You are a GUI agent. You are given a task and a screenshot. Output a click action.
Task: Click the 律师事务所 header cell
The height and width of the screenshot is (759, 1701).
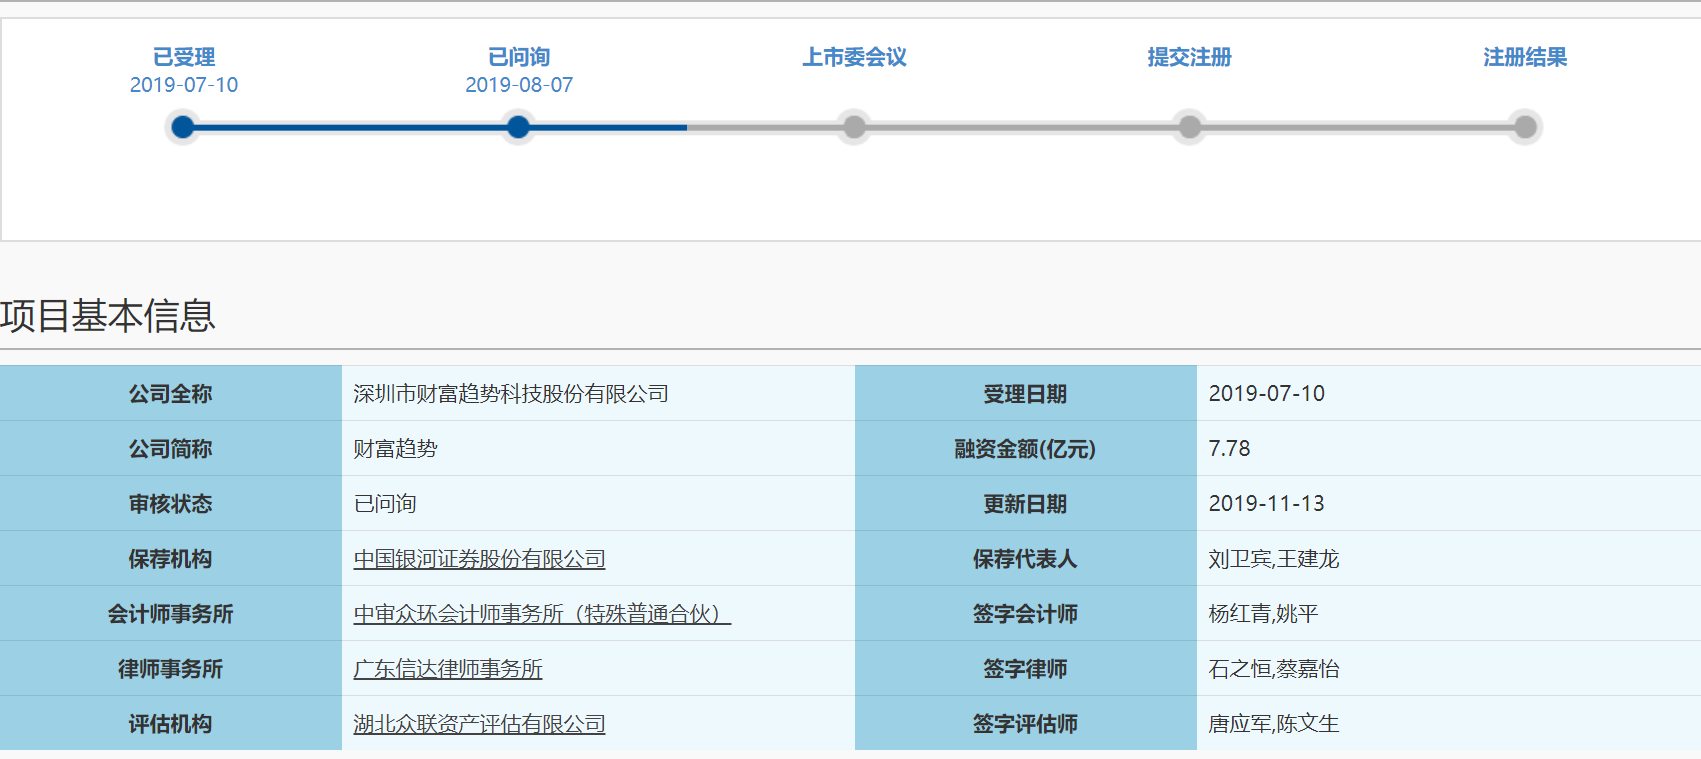point(171,668)
